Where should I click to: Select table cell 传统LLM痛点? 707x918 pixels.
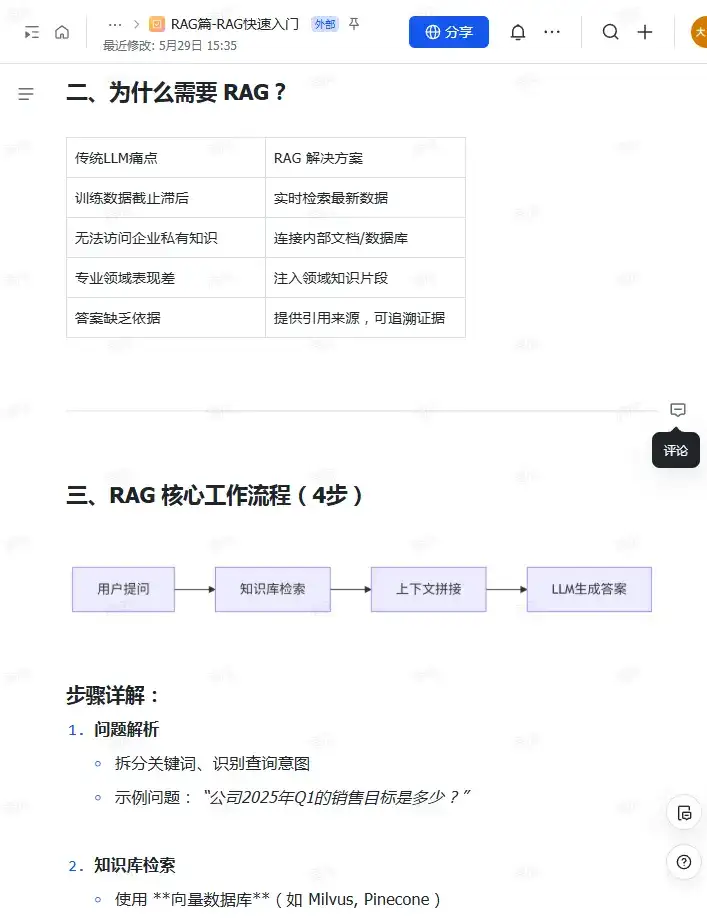166,158
